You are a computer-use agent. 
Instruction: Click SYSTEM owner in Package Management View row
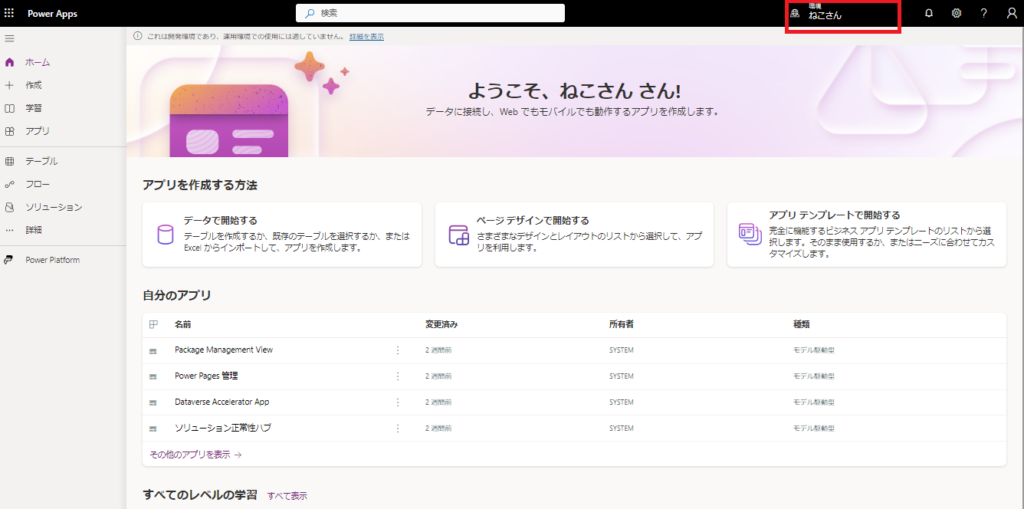pos(621,350)
